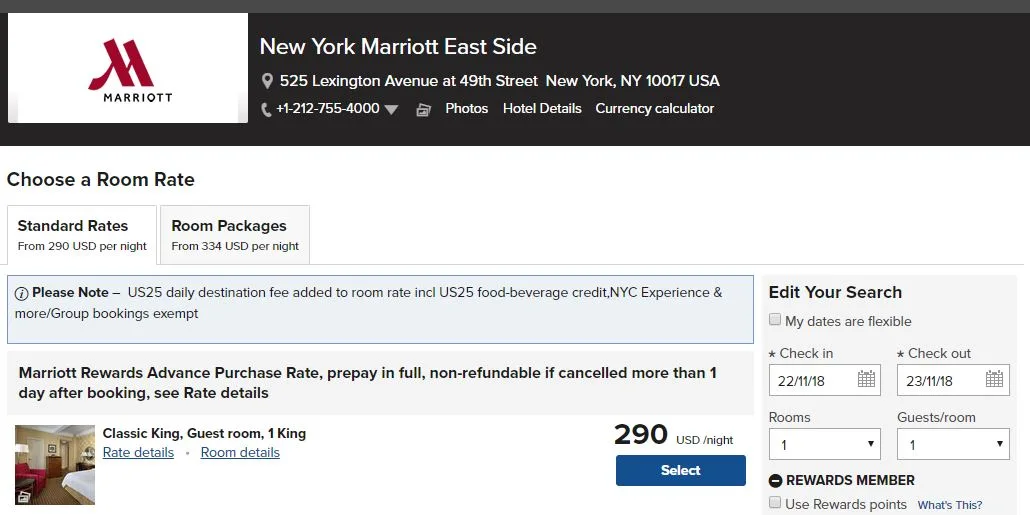This screenshot has height=515, width=1030.
Task: Switch to the Standard Rates tab
Action: [x=82, y=235]
